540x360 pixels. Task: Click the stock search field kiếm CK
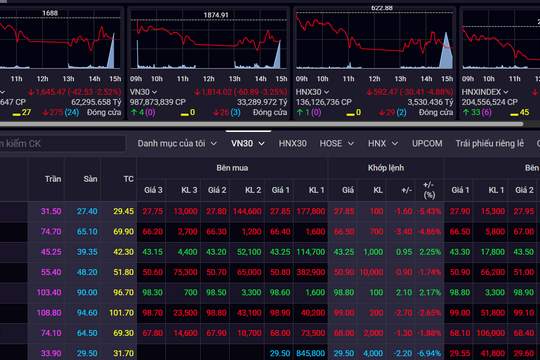62,143
